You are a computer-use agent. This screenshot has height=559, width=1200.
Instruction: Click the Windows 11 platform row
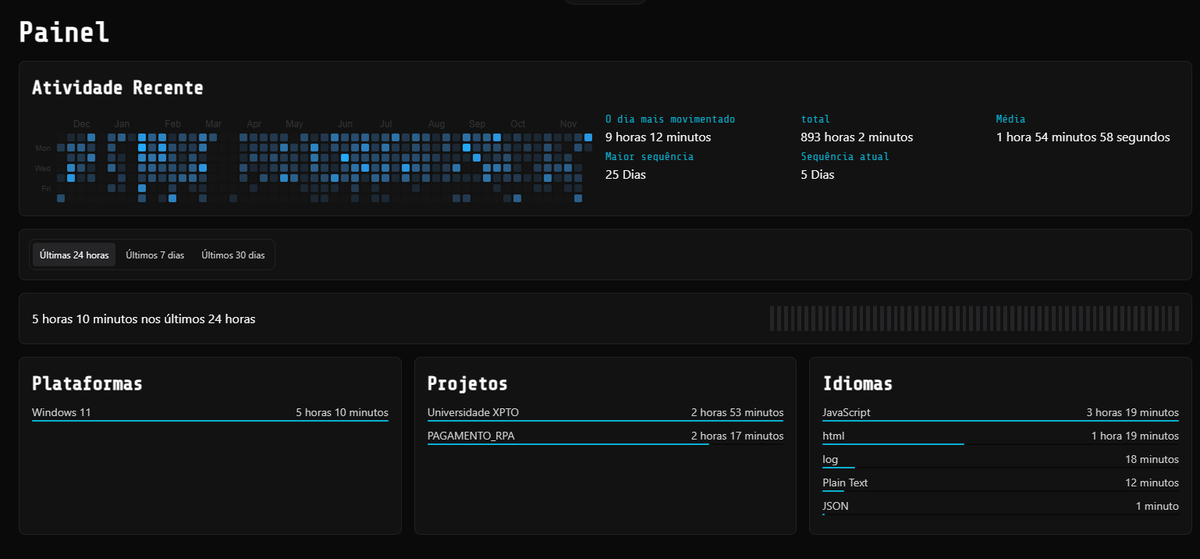tap(210, 413)
